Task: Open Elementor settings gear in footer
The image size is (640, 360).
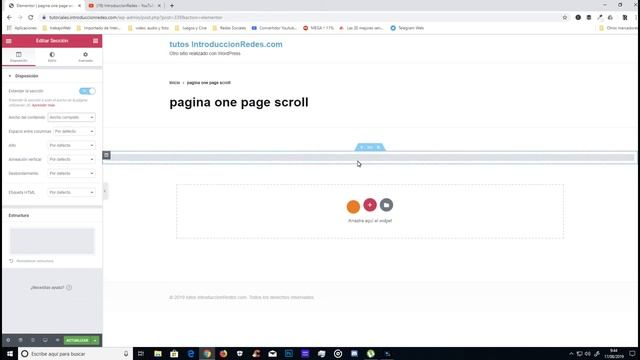Action: (8, 340)
